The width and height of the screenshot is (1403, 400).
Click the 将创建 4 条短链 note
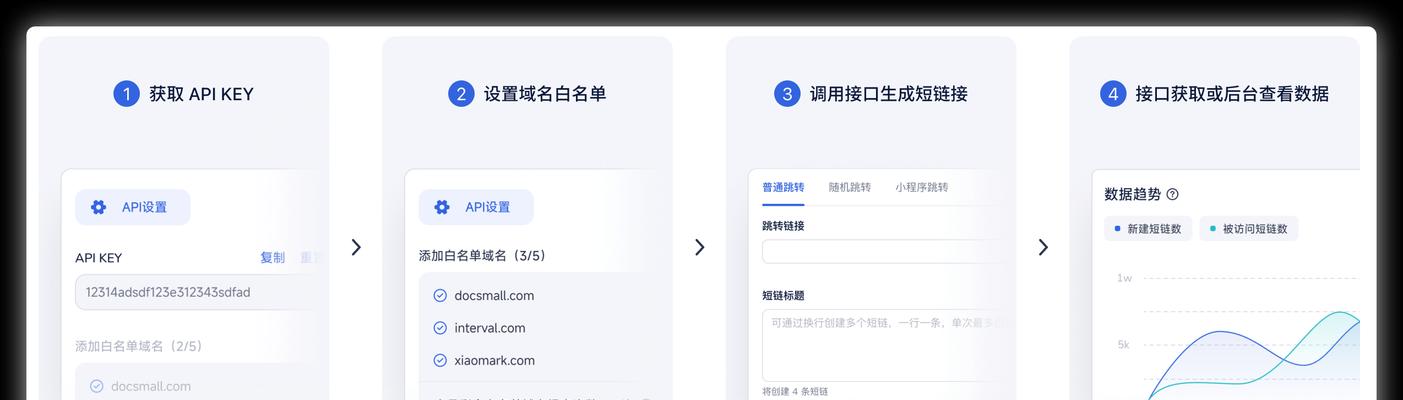coord(795,391)
